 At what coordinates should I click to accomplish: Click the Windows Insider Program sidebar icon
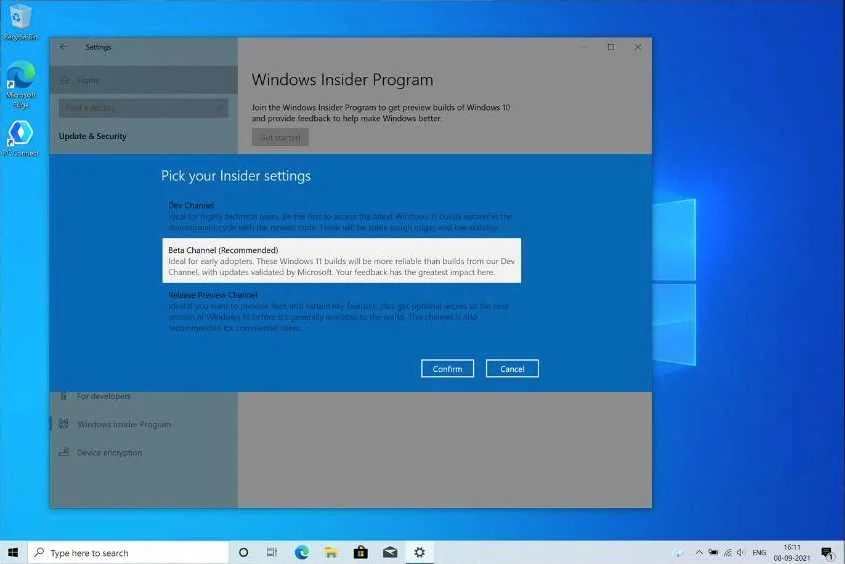tap(64, 424)
